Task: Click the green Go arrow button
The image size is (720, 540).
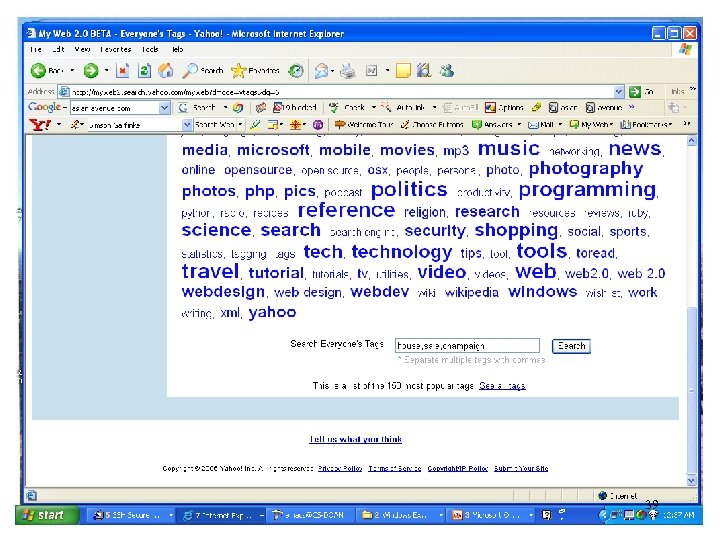Action: coord(635,92)
